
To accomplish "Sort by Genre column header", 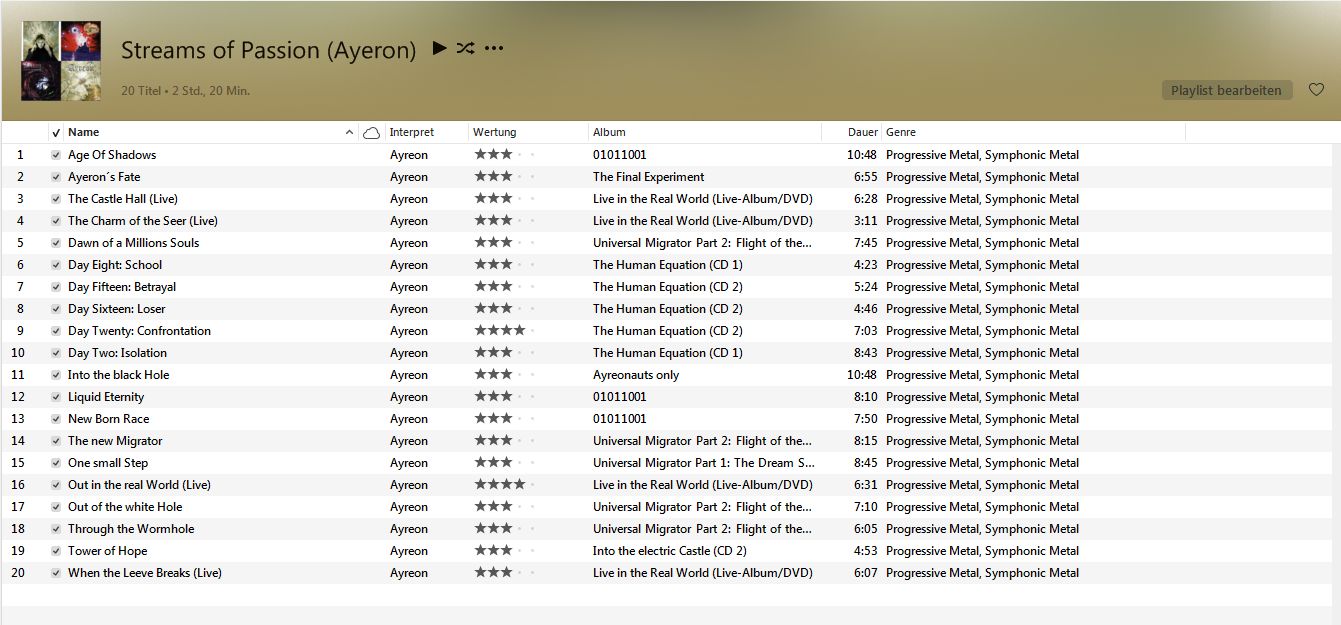I will tap(901, 132).
